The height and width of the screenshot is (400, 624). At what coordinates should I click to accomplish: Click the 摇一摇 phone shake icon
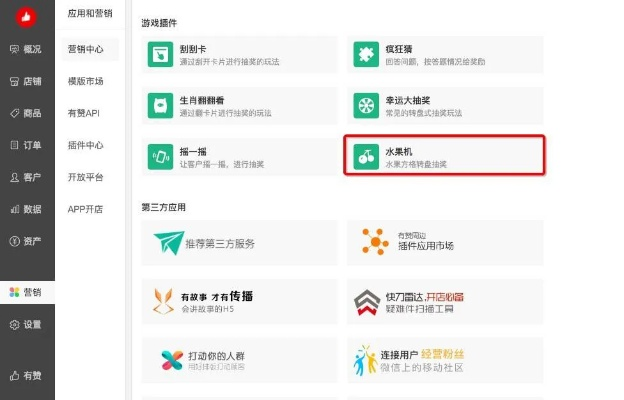(160, 157)
